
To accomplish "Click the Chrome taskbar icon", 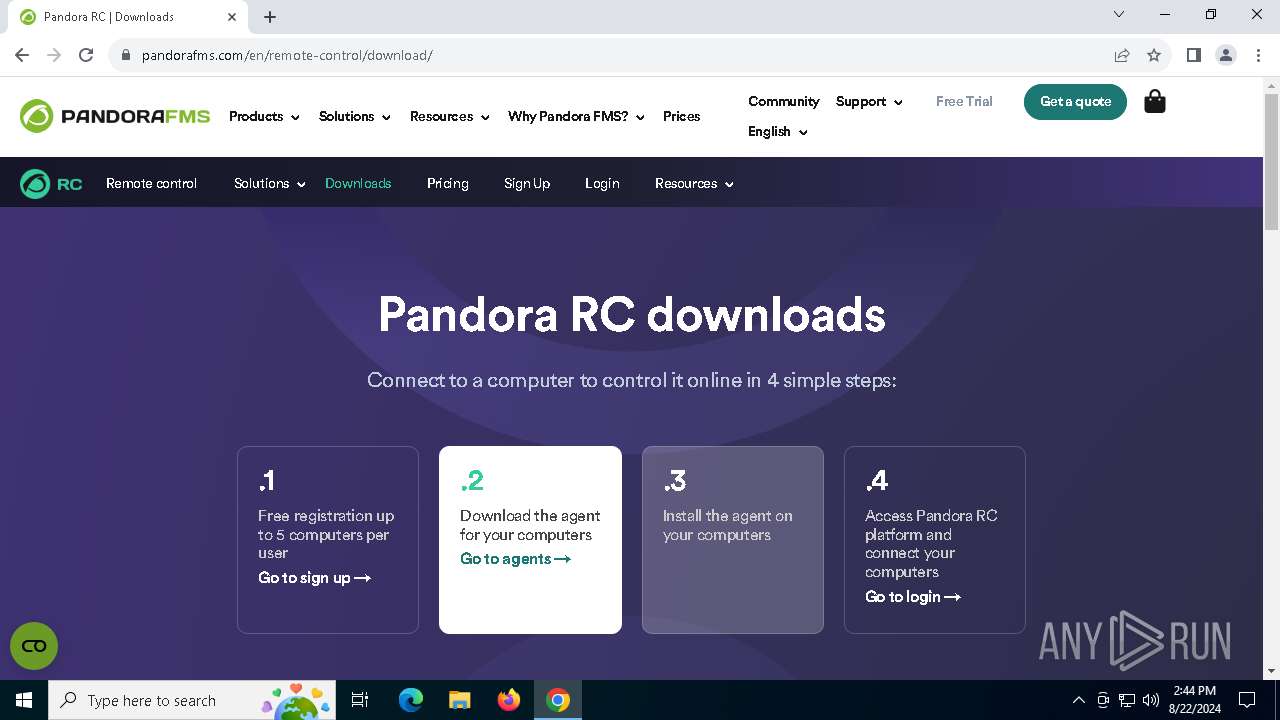I will click(558, 700).
